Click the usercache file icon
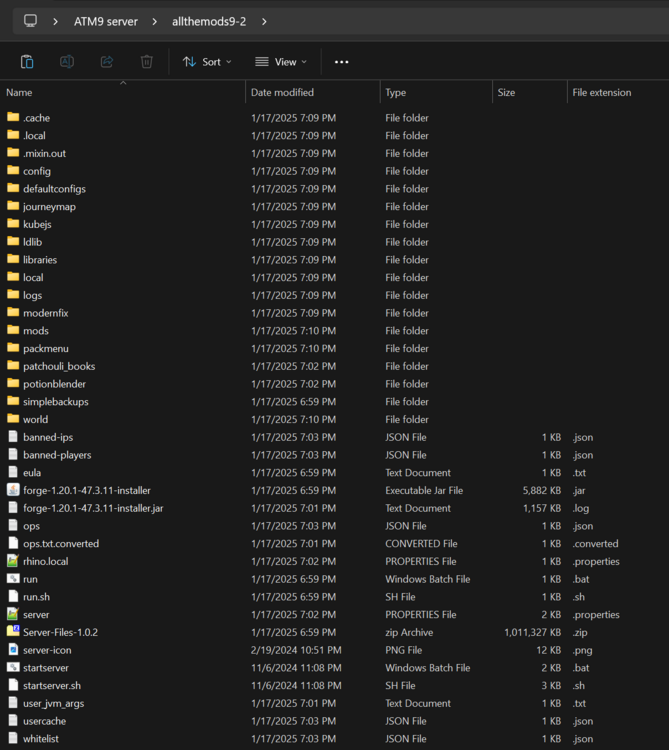Viewport: 669px width, 750px height. [x=13, y=720]
